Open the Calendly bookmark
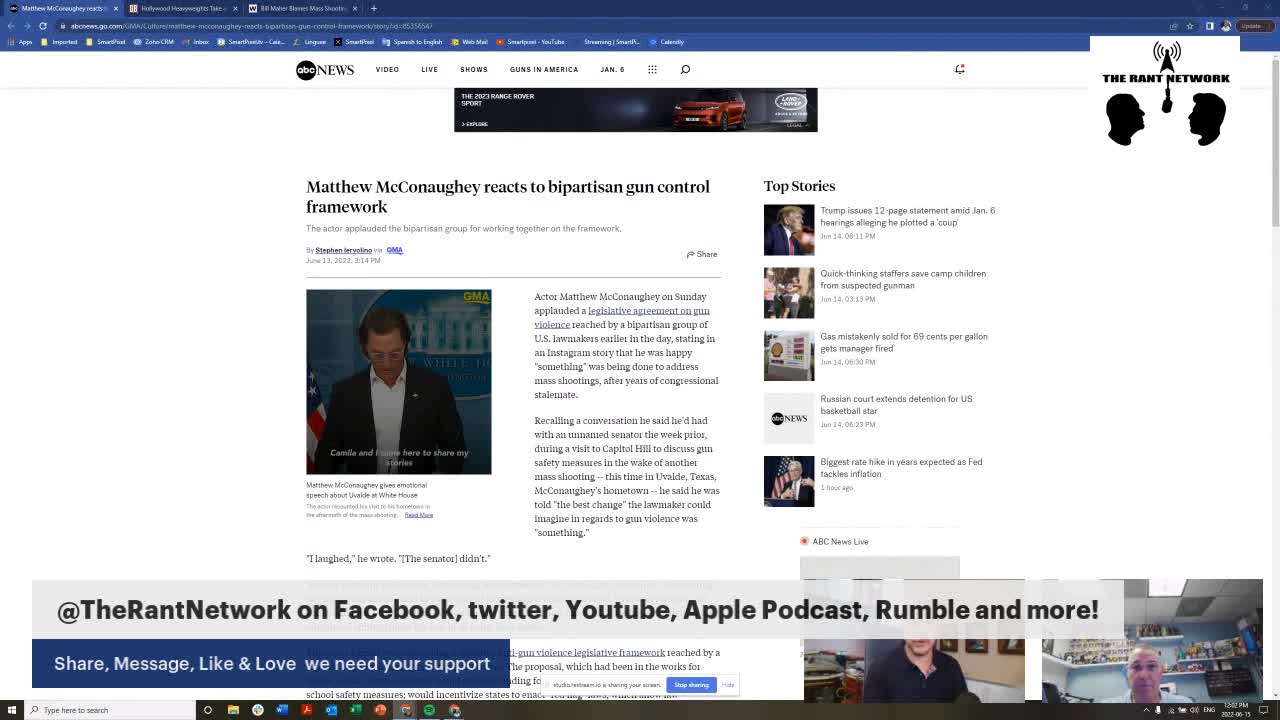The height and width of the screenshot is (720, 1280). pyautogui.click(x=666, y=42)
